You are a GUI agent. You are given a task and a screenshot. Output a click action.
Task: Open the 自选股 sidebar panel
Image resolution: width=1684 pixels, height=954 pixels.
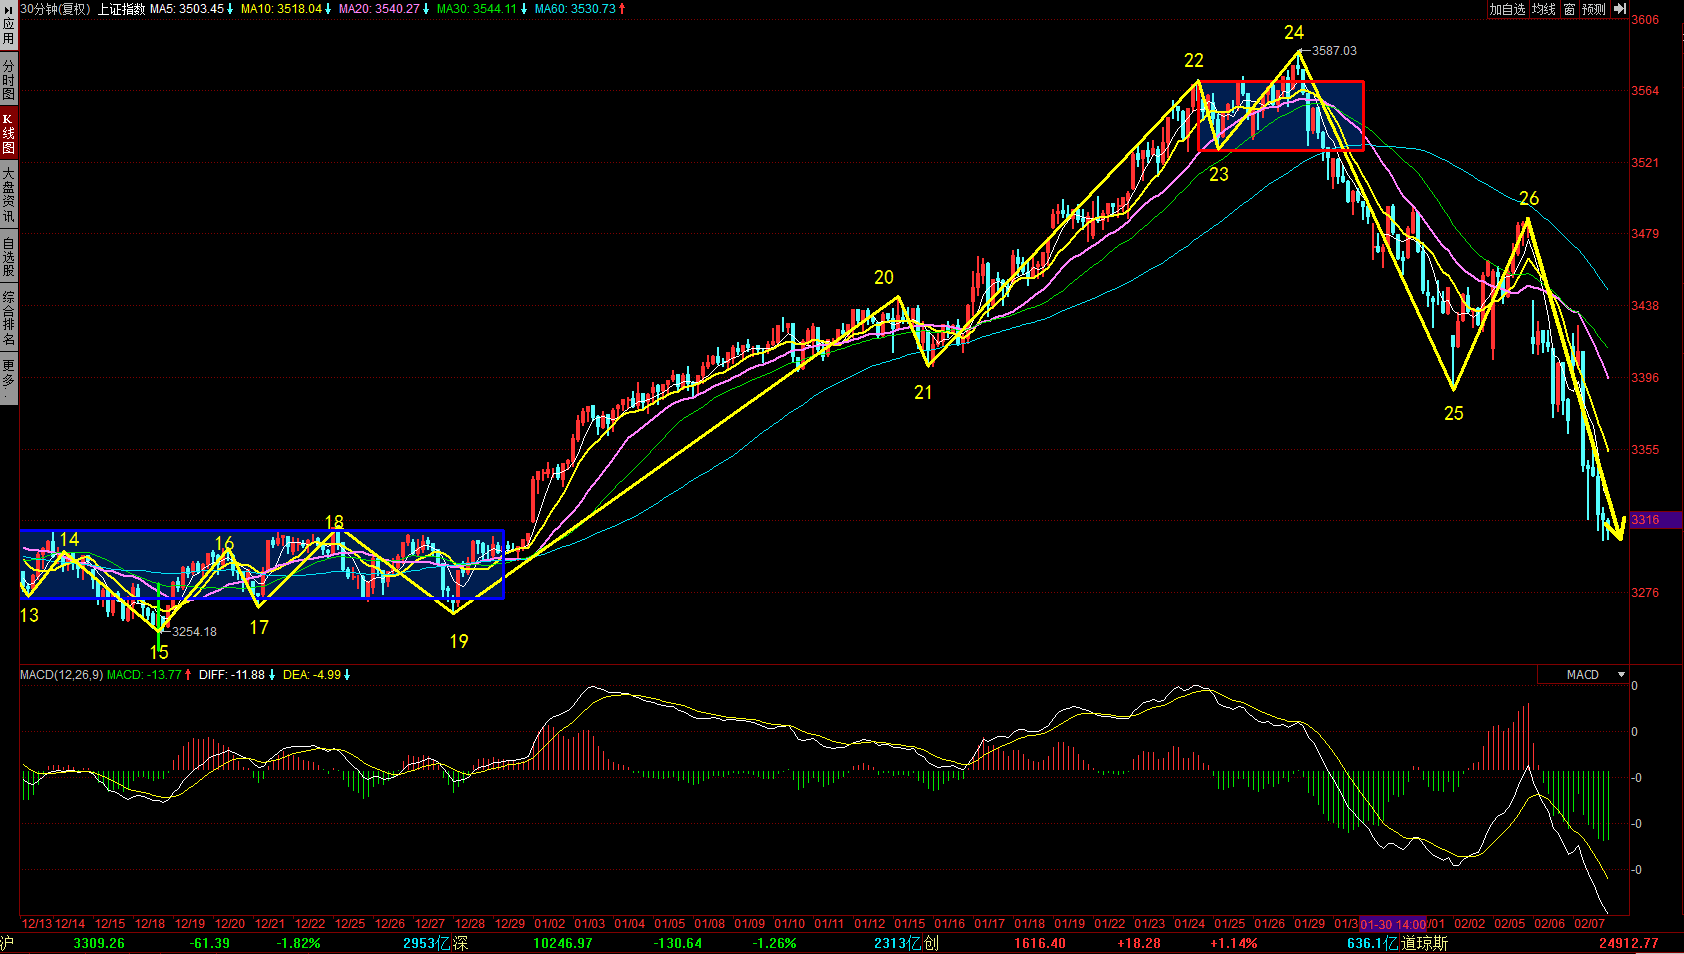[x=8, y=257]
